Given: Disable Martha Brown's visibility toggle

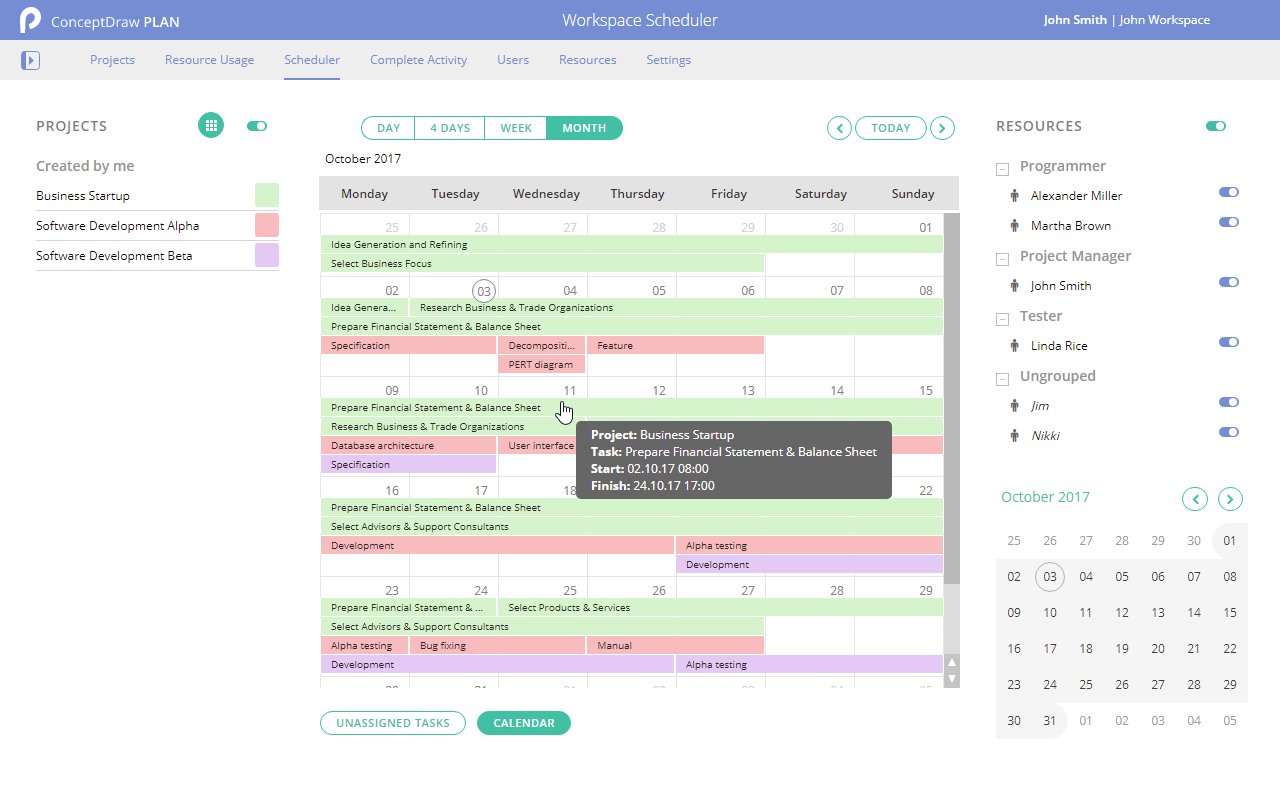Looking at the screenshot, I should (1228, 222).
